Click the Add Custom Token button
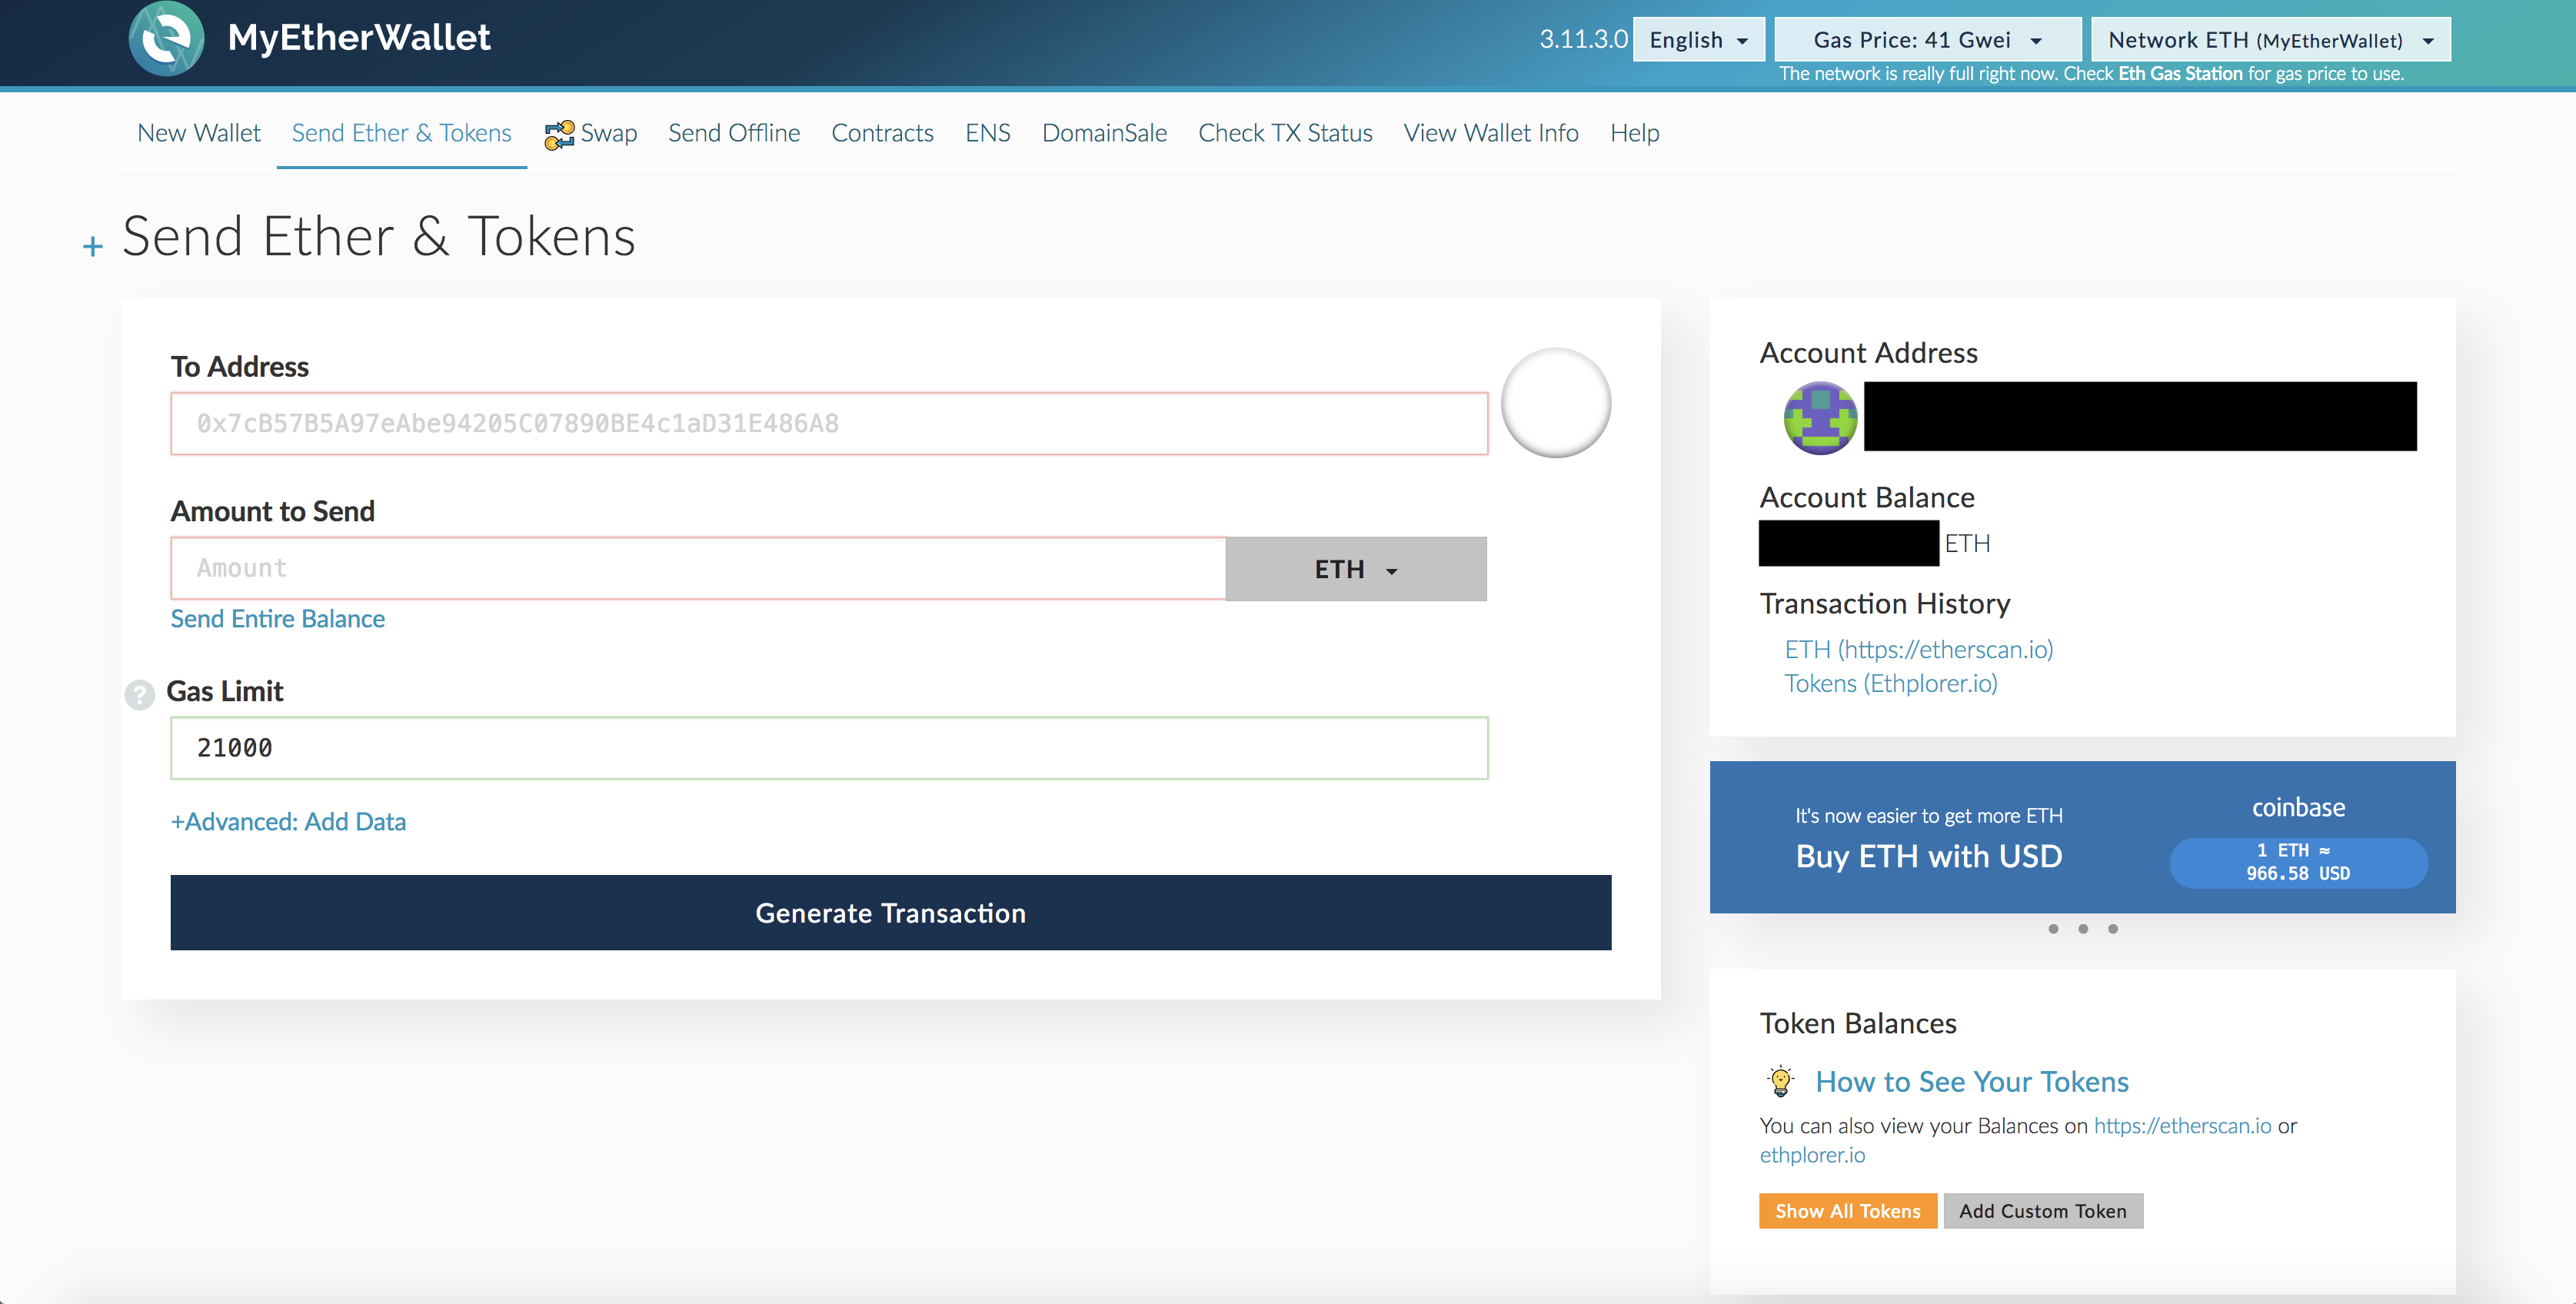Image resolution: width=2576 pixels, height=1304 pixels. point(2042,1211)
